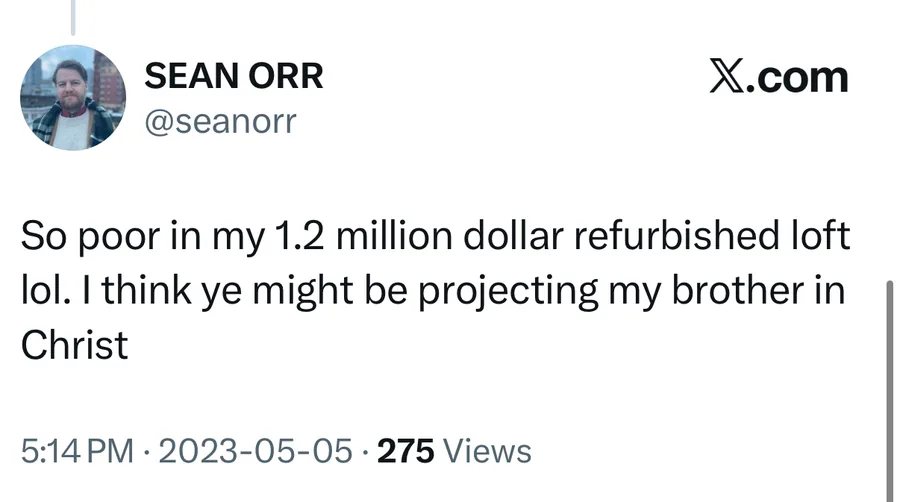Select the 2023-05-05 date text

tap(255, 451)
